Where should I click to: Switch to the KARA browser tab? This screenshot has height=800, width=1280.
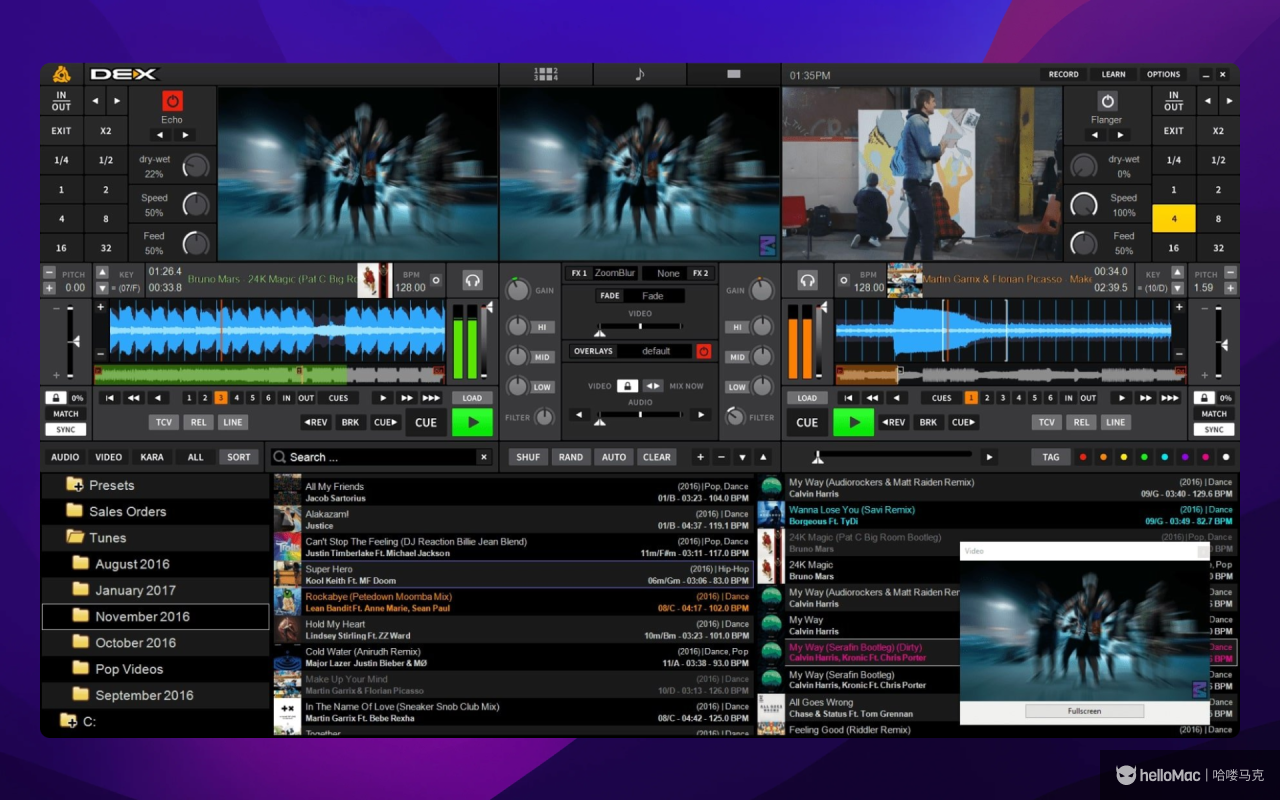coord(152,457)
